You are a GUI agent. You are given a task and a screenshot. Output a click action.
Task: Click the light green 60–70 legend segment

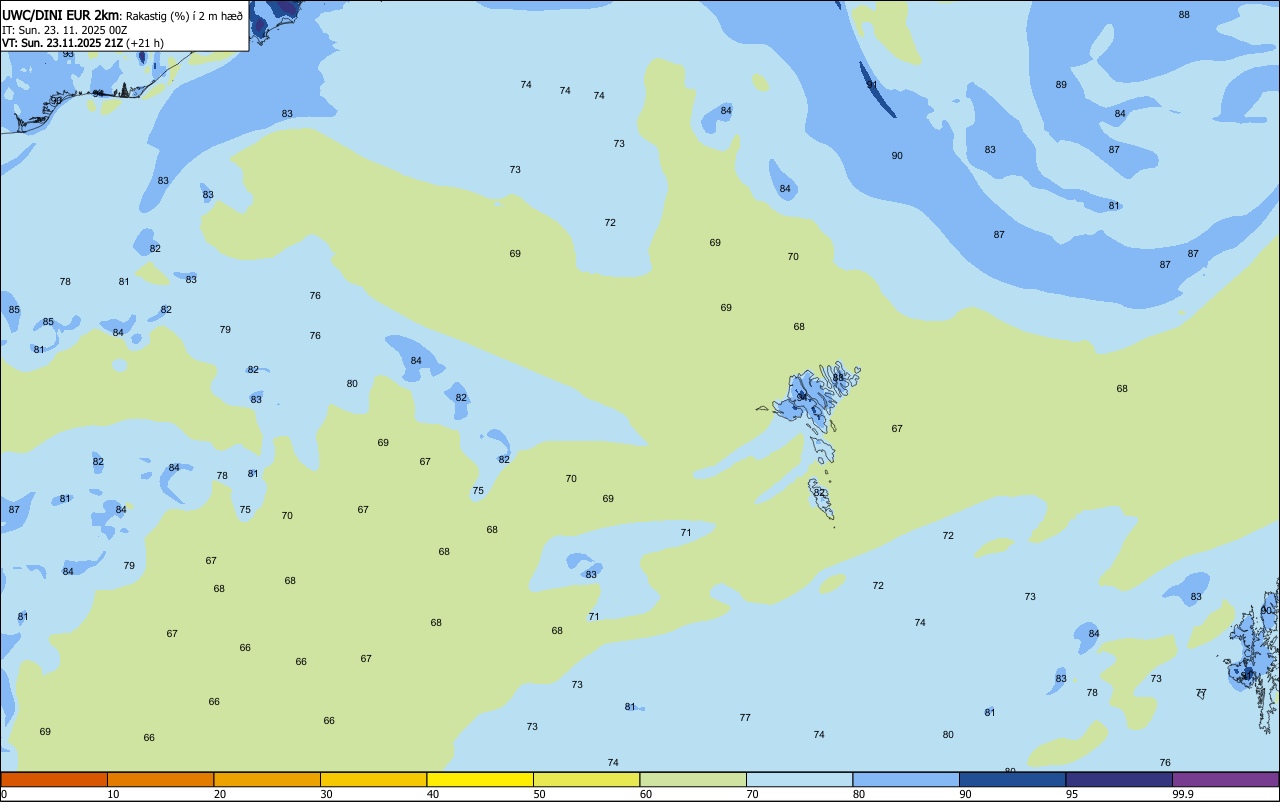pyautogui.click(x=693, y=780)
